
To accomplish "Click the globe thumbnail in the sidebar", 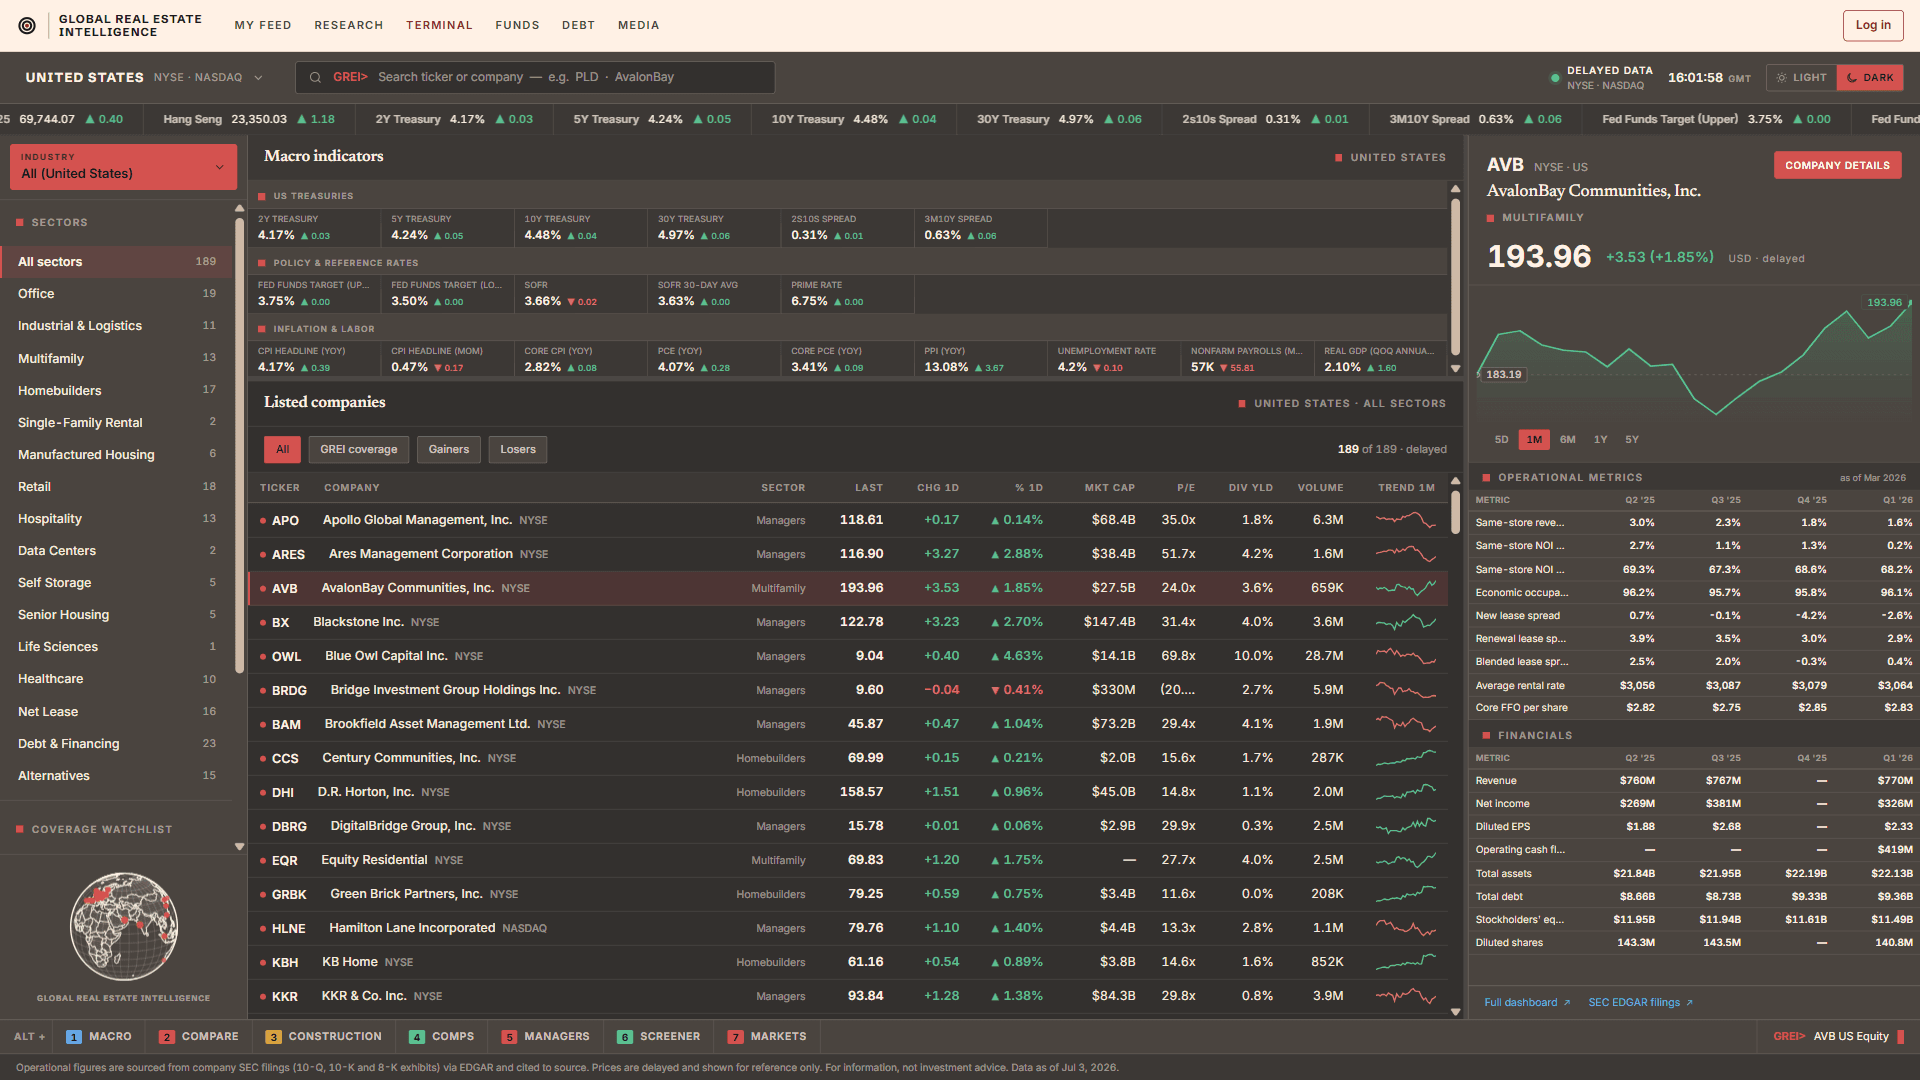I will (x=124, y=927).
